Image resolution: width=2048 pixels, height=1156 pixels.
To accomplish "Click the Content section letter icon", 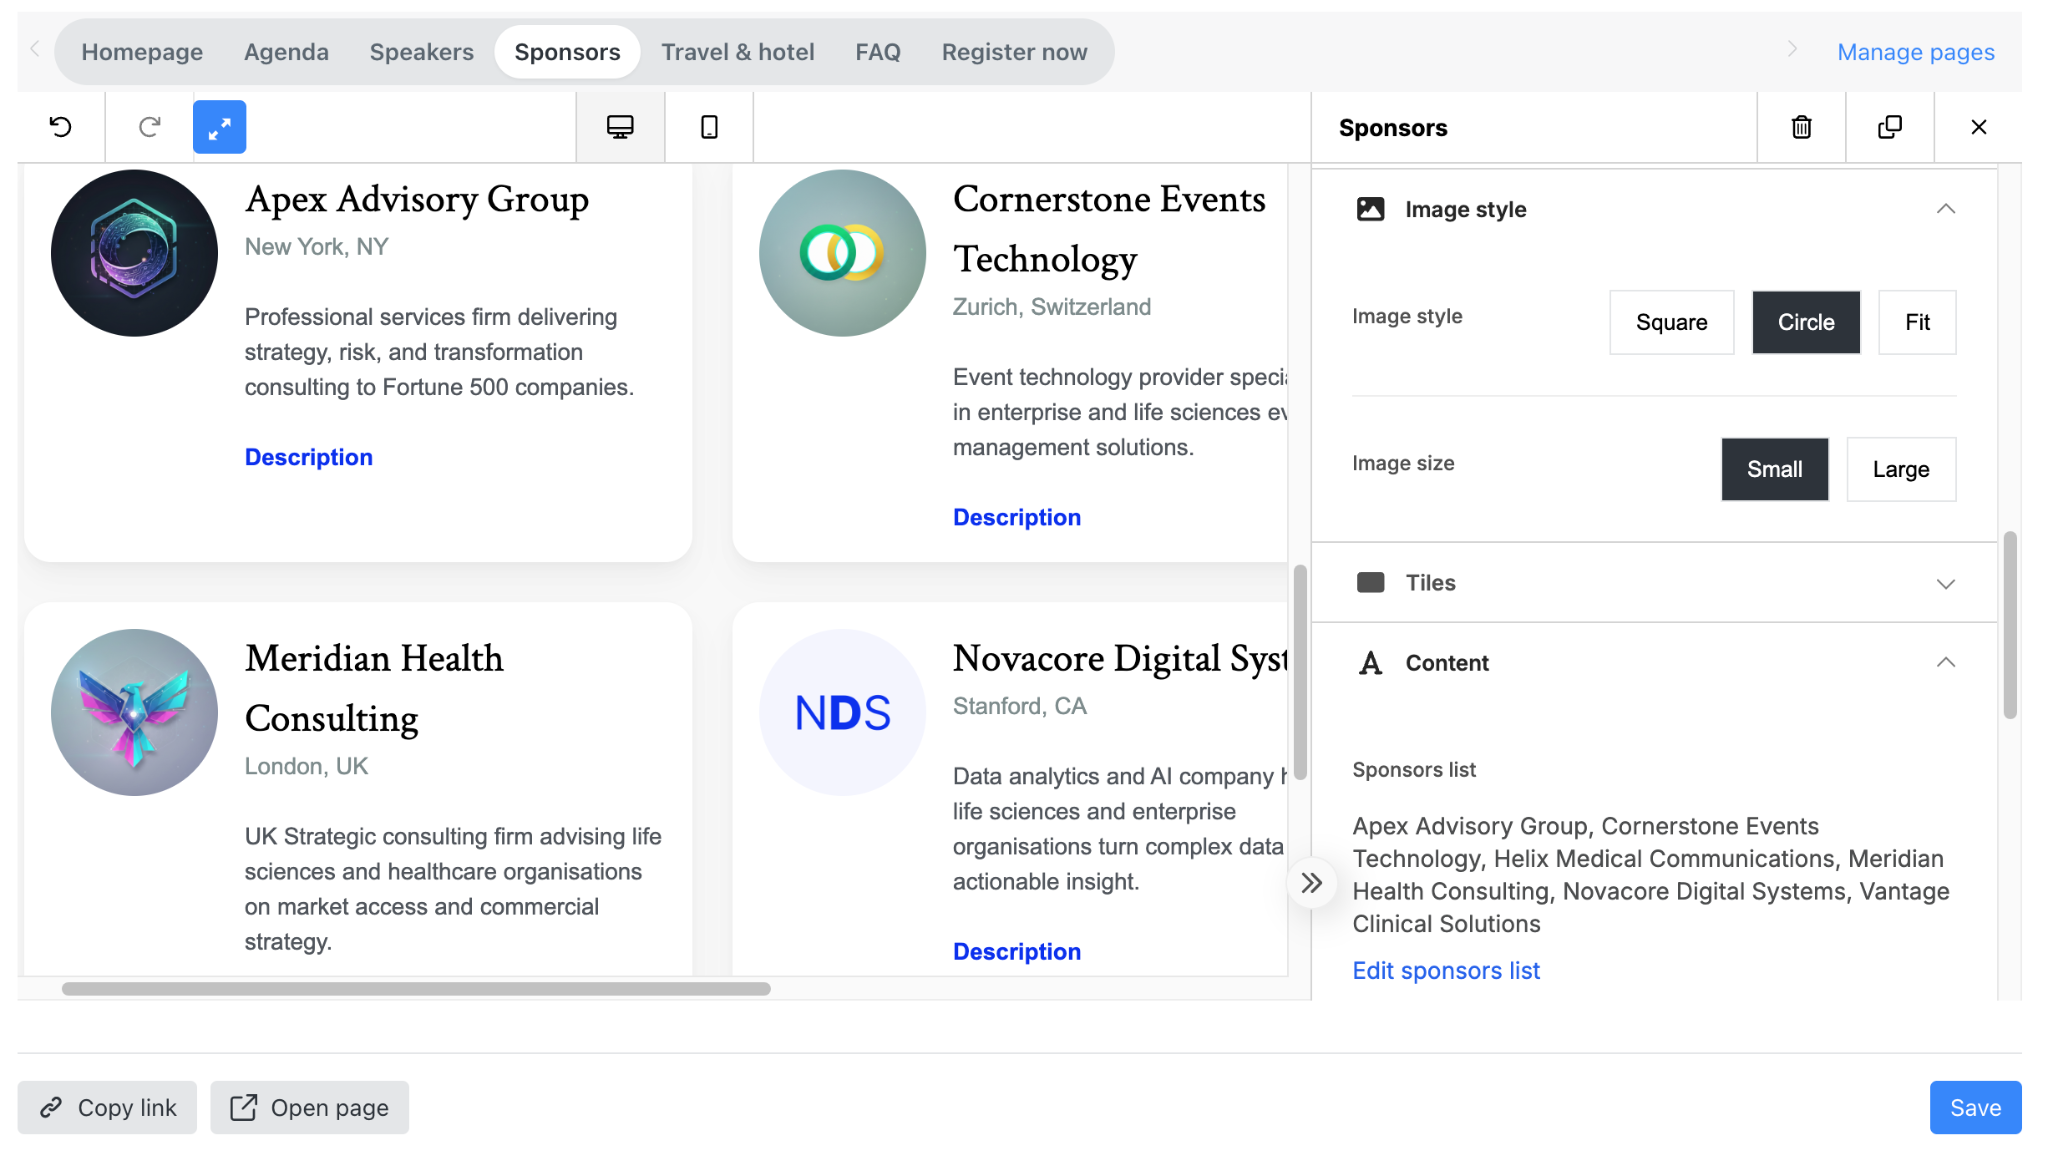I will (x=1370, y=663).
